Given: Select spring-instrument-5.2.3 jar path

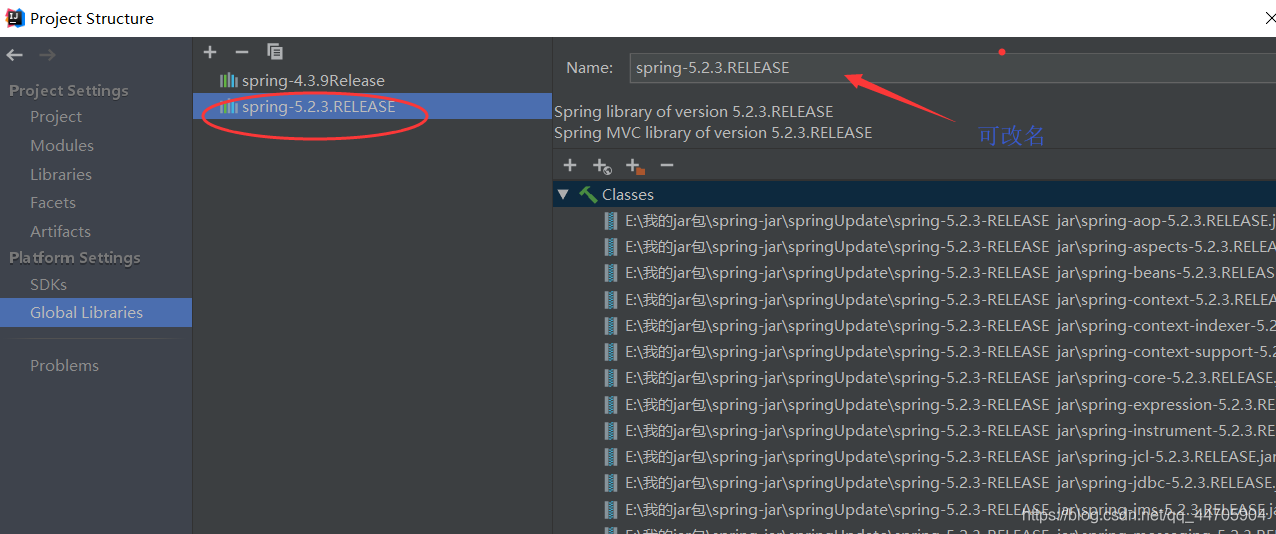Looking at the screenshot, I should (x=950, y=430).
